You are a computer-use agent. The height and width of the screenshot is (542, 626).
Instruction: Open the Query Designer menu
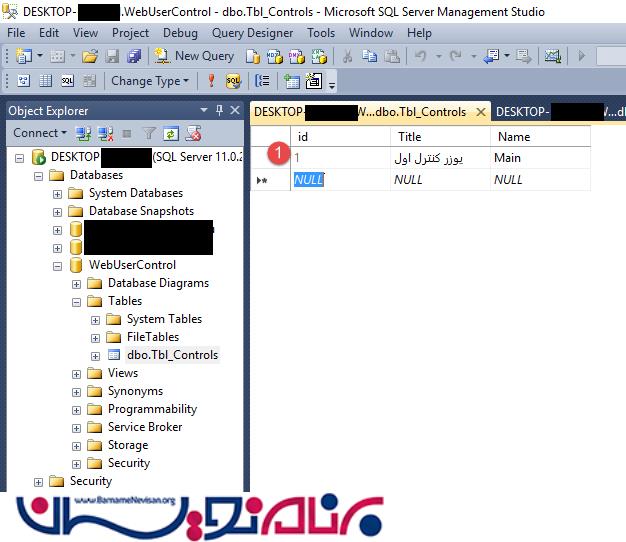(252, 33)
